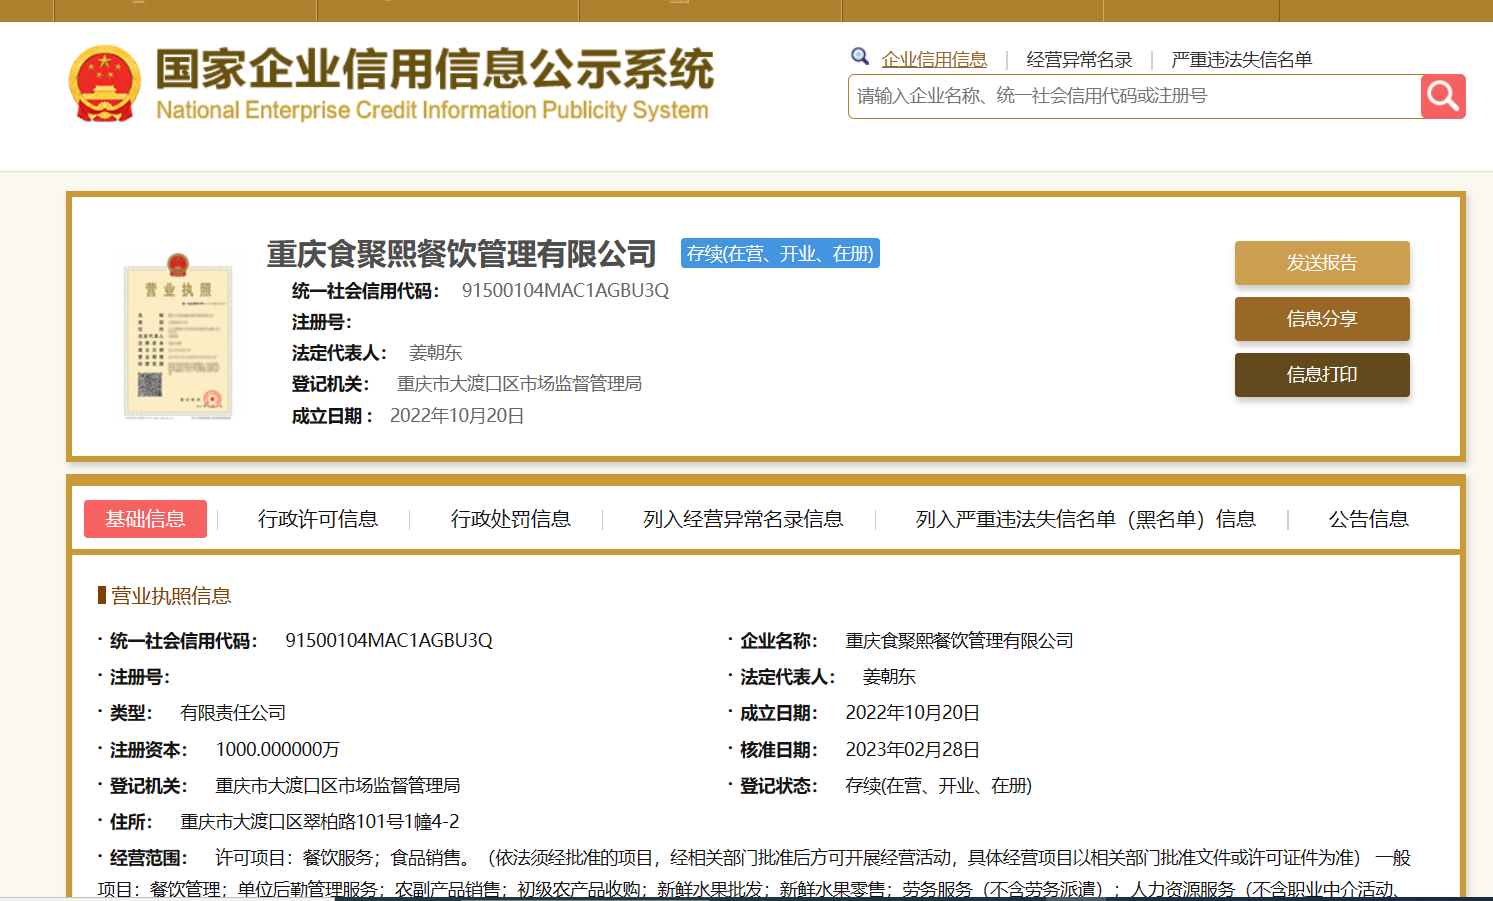The width and height of the screenshot is (1493, 901).
Task: Open the 行政许可信息 tab
Action: coord(318,519)
